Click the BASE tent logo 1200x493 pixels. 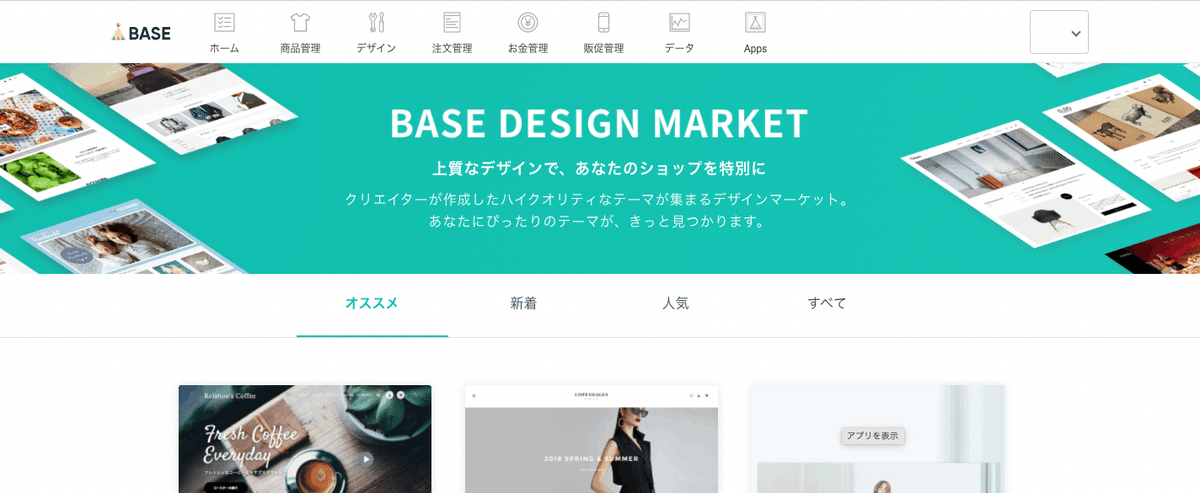click(141, 32)
